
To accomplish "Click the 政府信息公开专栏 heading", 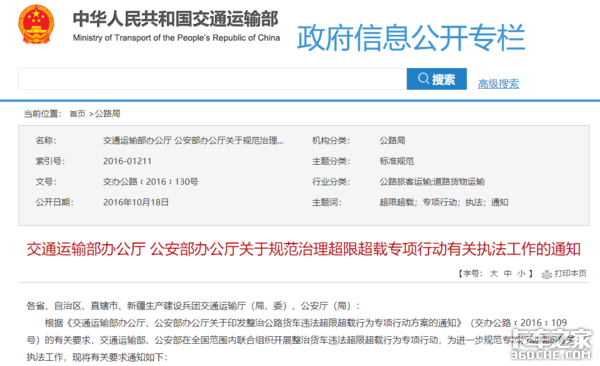I will point(411,37).
